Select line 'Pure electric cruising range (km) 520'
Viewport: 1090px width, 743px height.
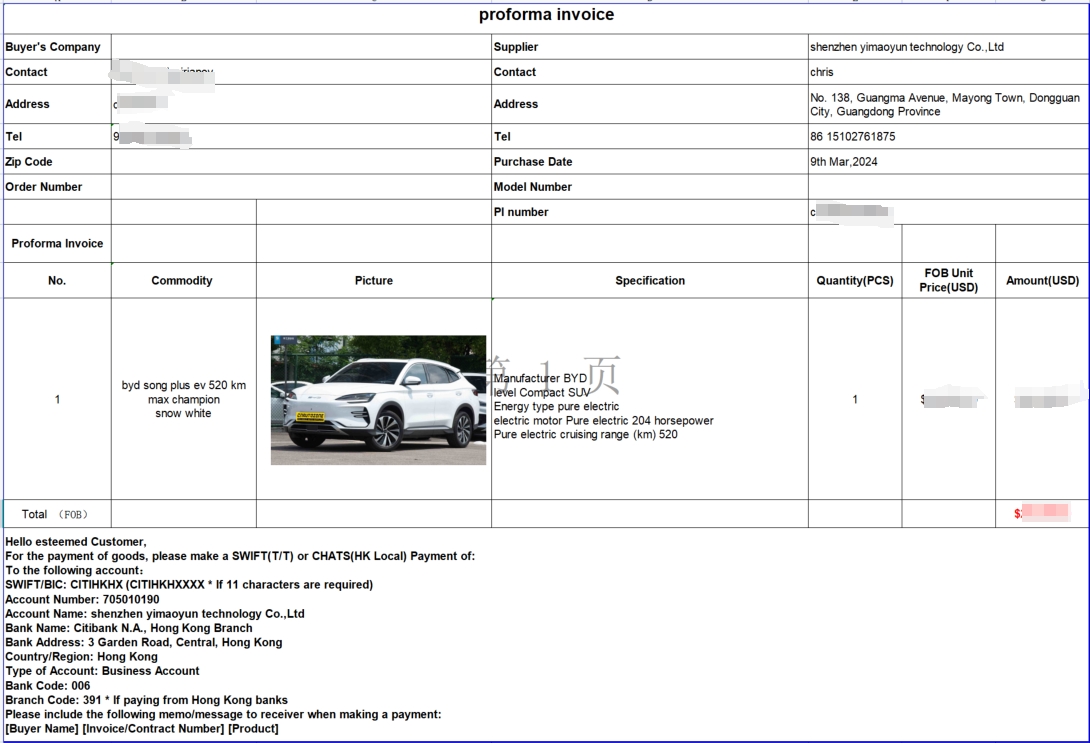pyautogui.click(x=585, y=434)
